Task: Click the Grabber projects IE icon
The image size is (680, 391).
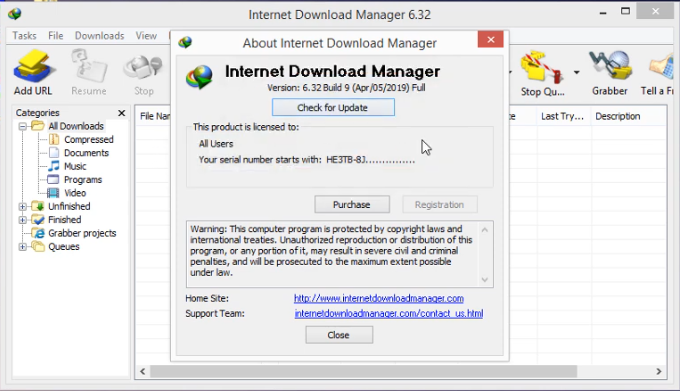Action: coord(39,233)
